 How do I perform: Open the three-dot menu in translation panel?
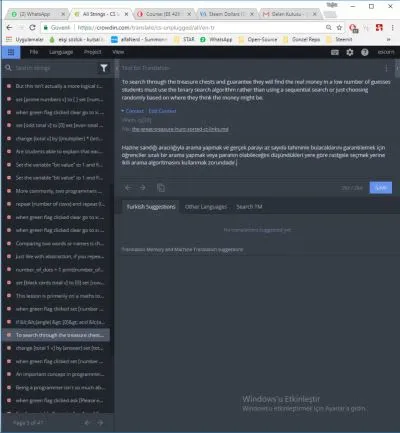pos(386,68)
